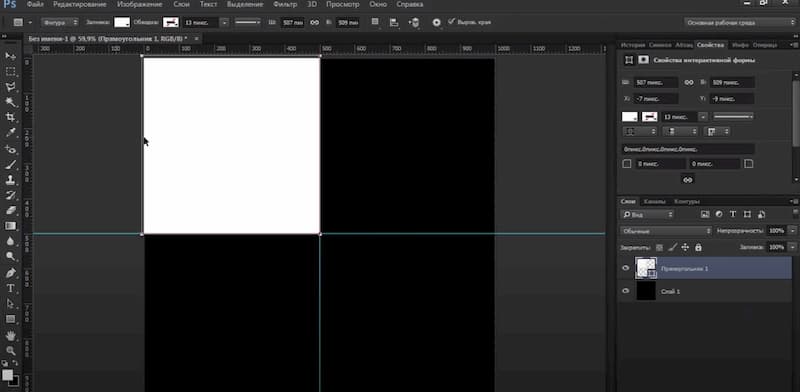
Task: Select the Прямоугольник 1 layer thumbnail
Action: (645, 268)
